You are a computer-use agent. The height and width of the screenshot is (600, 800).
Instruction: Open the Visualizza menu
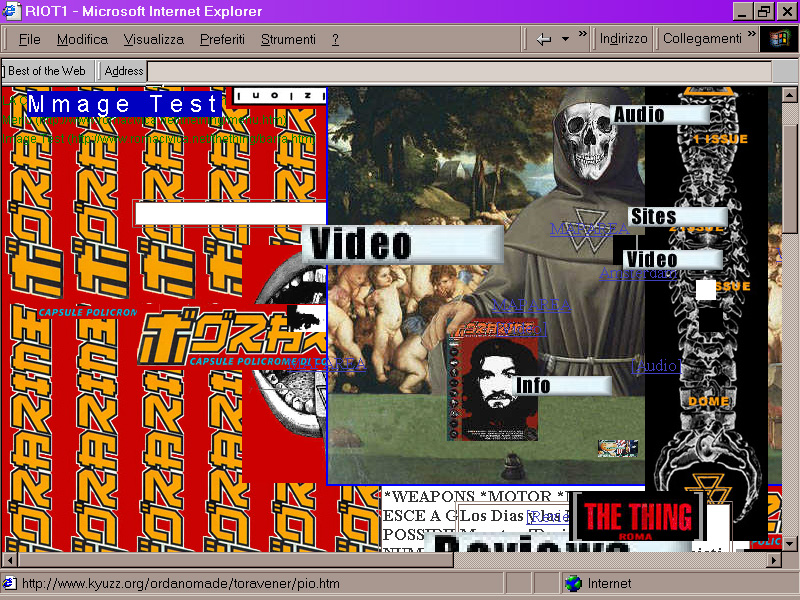[154, 39]
